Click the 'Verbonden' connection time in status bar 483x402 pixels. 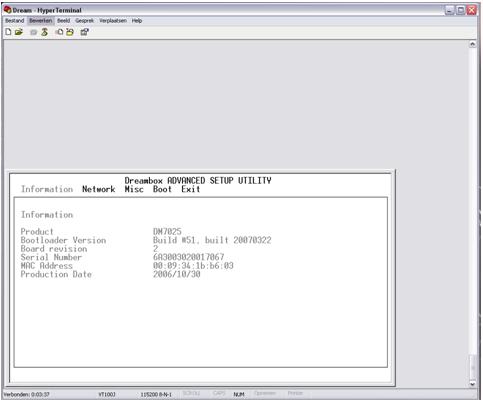click(27, 394)
